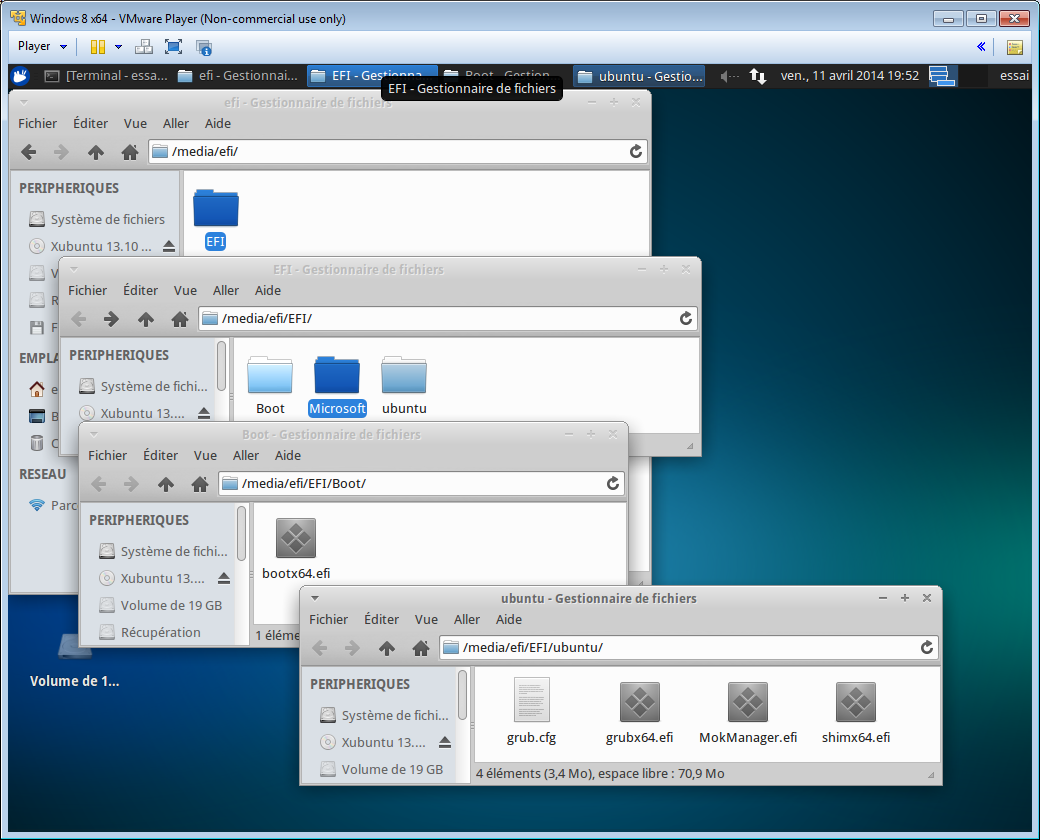Select Système de fichiers in efi sidebar
Image resolution: width=1040 pixels, height=840 pixels.
[x=97, y=220]
